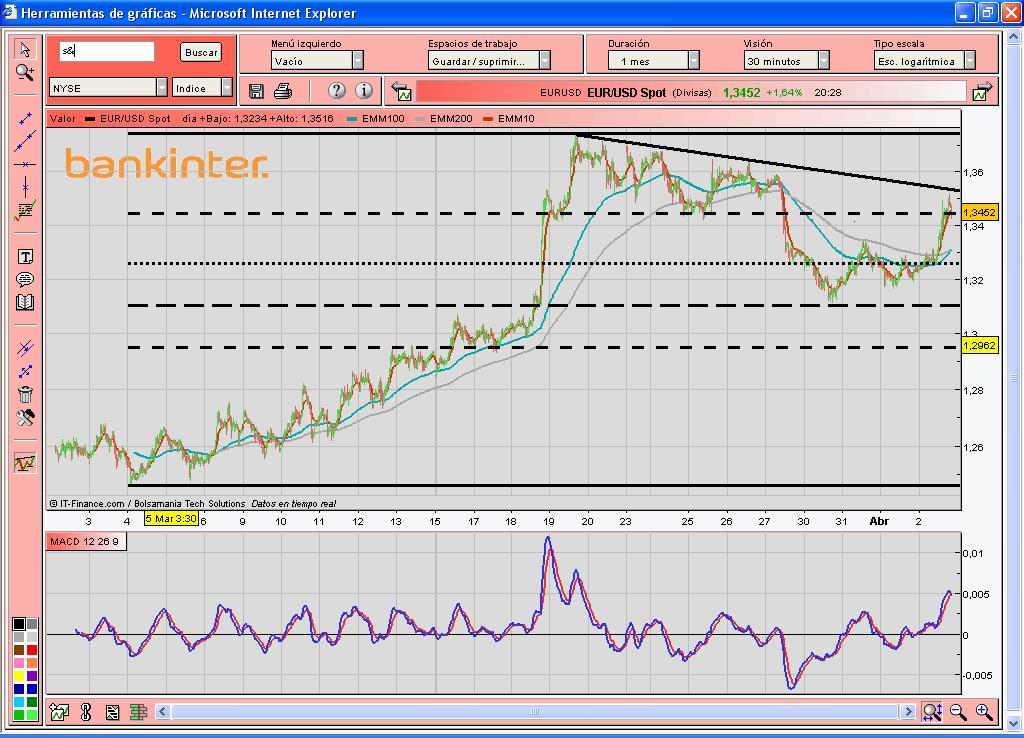Click the trash can delete tool
The image size is (1024, 738).
(x=25, y=394)
